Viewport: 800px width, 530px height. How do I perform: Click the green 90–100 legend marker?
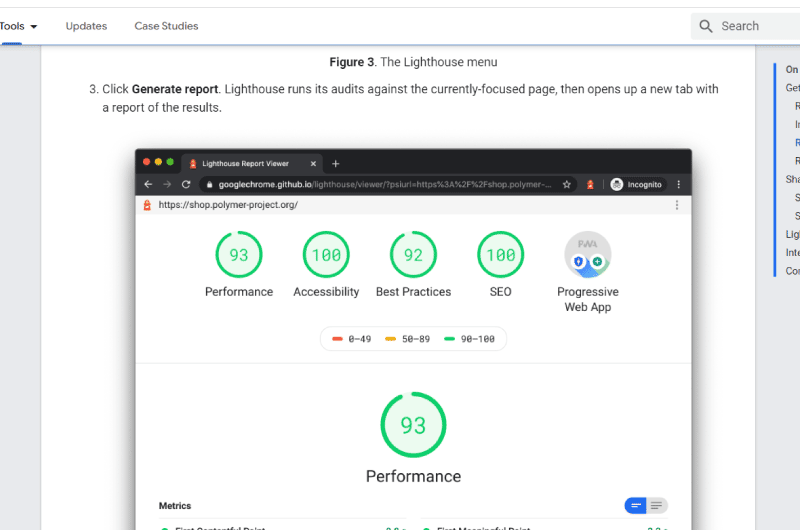[x=449, y=339]
